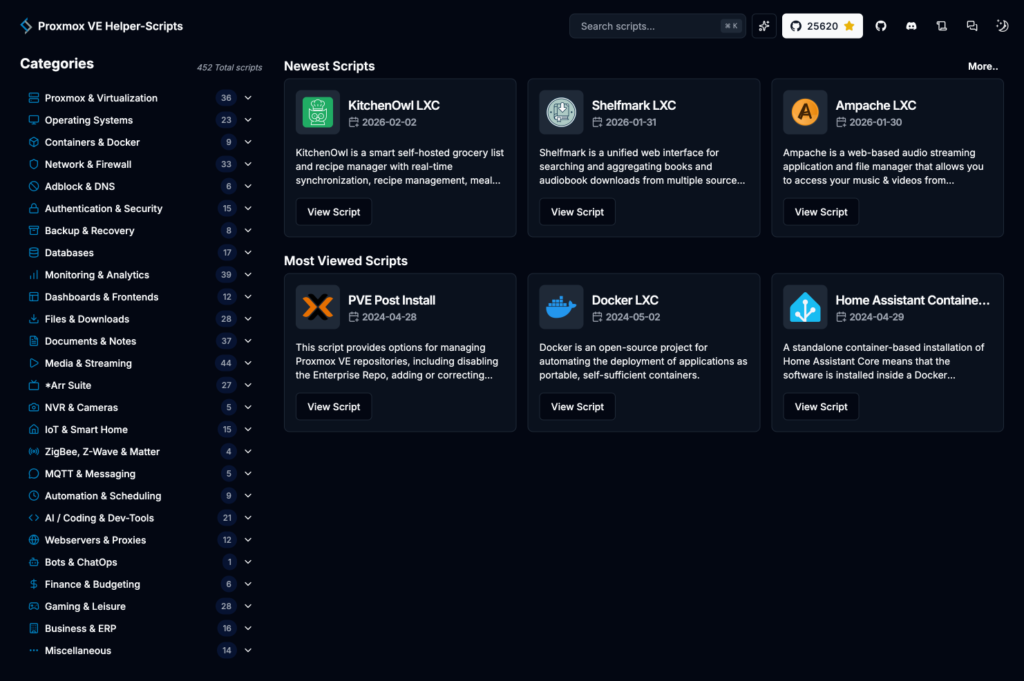Click the sparkles icon beside search

pyautogui.click(x=764, y=26)
